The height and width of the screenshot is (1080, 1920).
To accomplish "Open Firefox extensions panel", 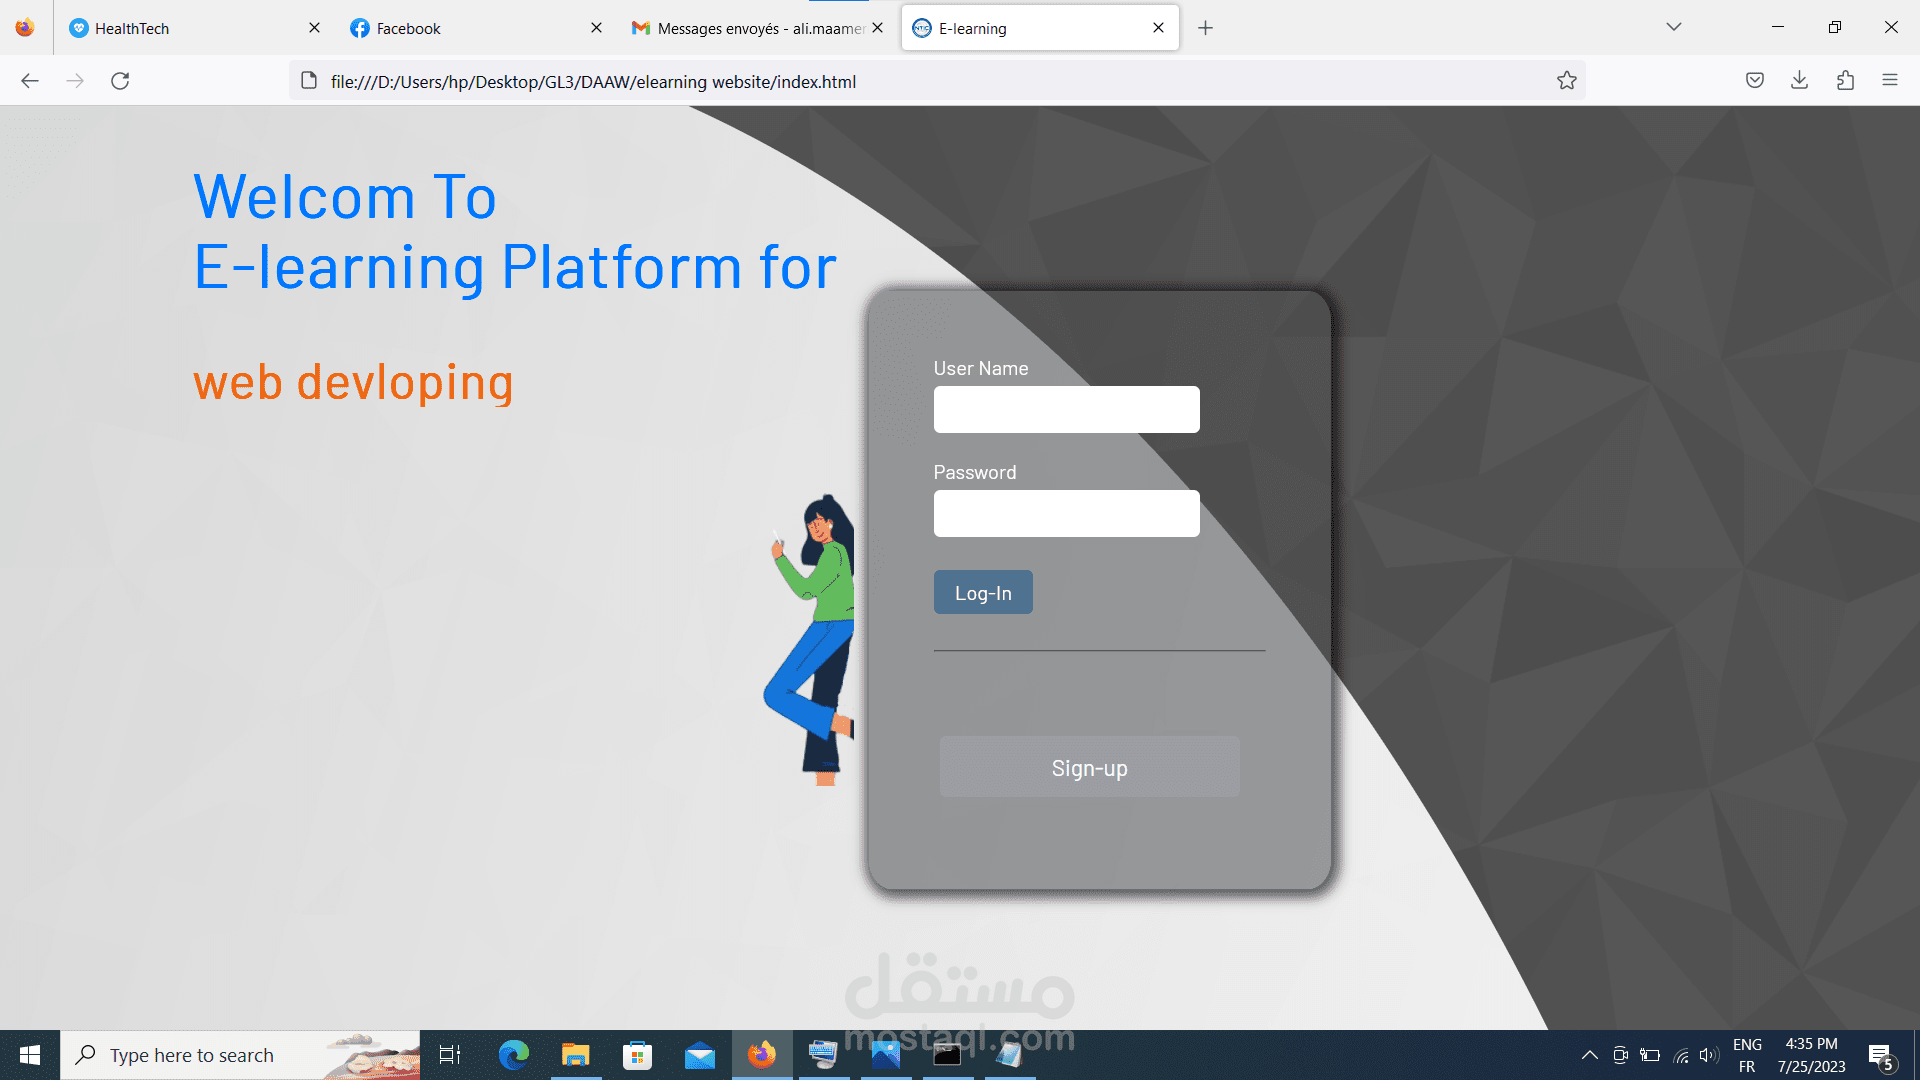I will click(x=1847, y=81).
